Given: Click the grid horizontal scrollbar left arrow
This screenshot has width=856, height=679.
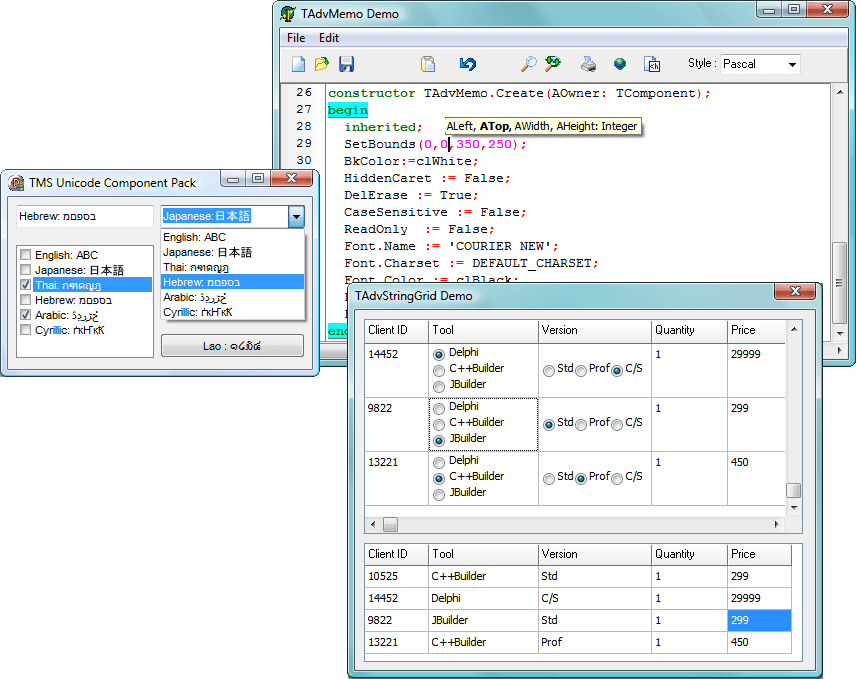Looking at the screenshot, I should (373, 525).
